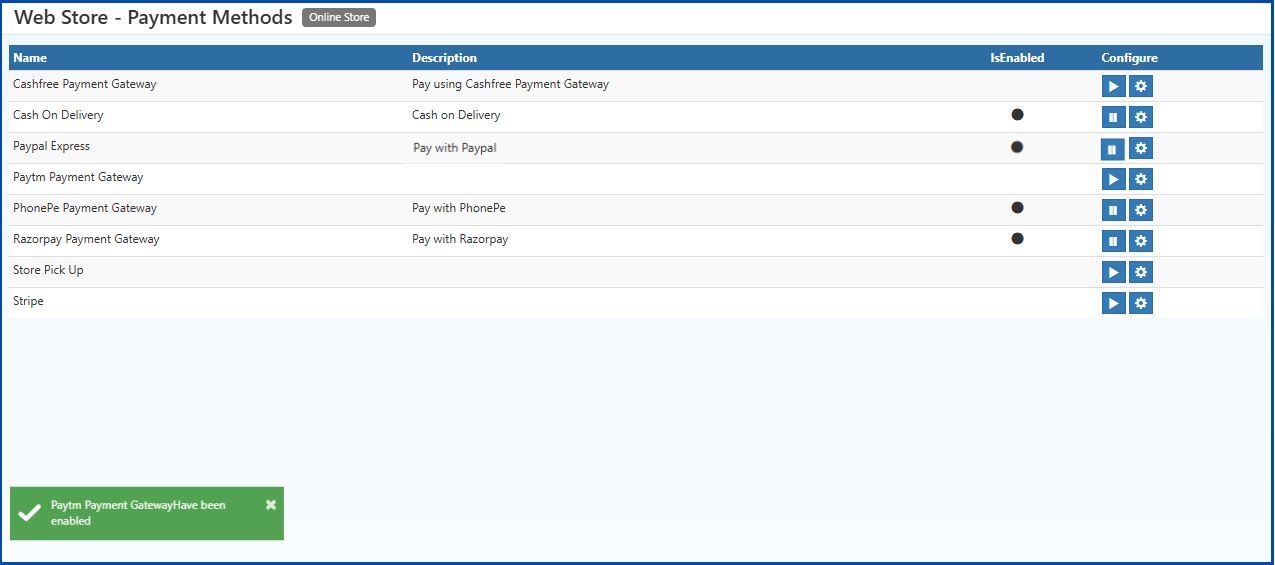Click the Configure column header
Viewport: 1275px width, 565px height.
click(1130, 58)
